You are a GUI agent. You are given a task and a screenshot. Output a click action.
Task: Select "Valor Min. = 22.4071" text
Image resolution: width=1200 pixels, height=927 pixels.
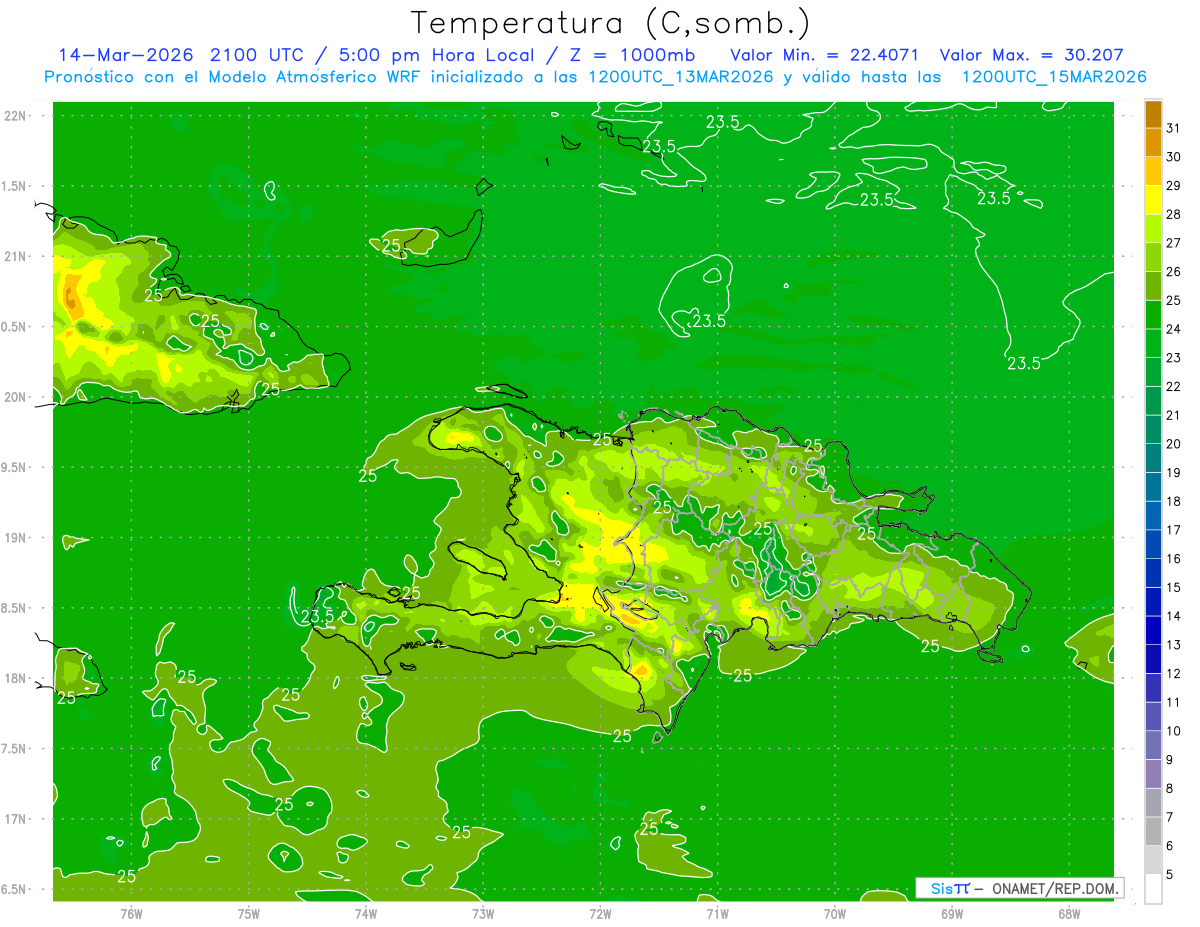(x=825, y=55)
